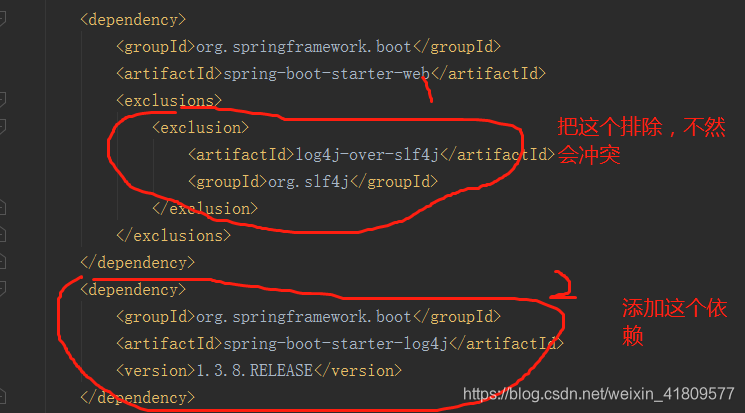The image size is (745, 413).
Task: Toggle the fold marker beside the </exclusion> closing tag
Action: click(2, 208)
